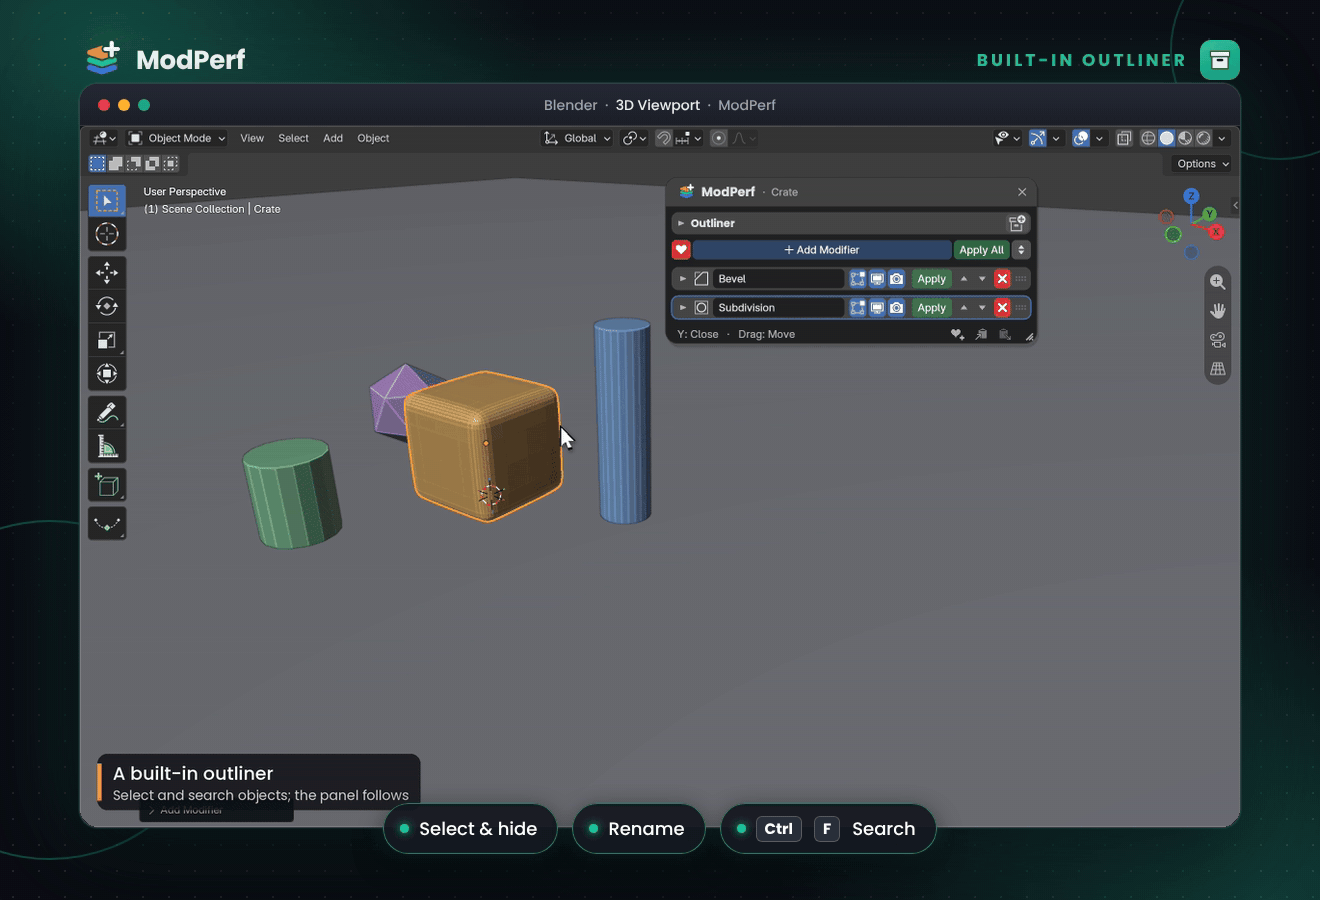Activate the Transform tool
Screen dimensions: 1320x900
(107, 374)
